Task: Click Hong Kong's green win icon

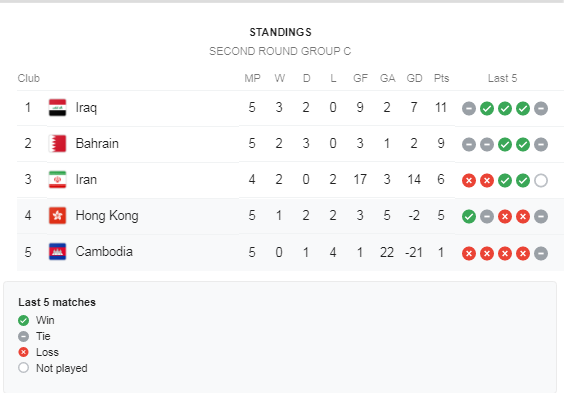Action: (469, 216)
